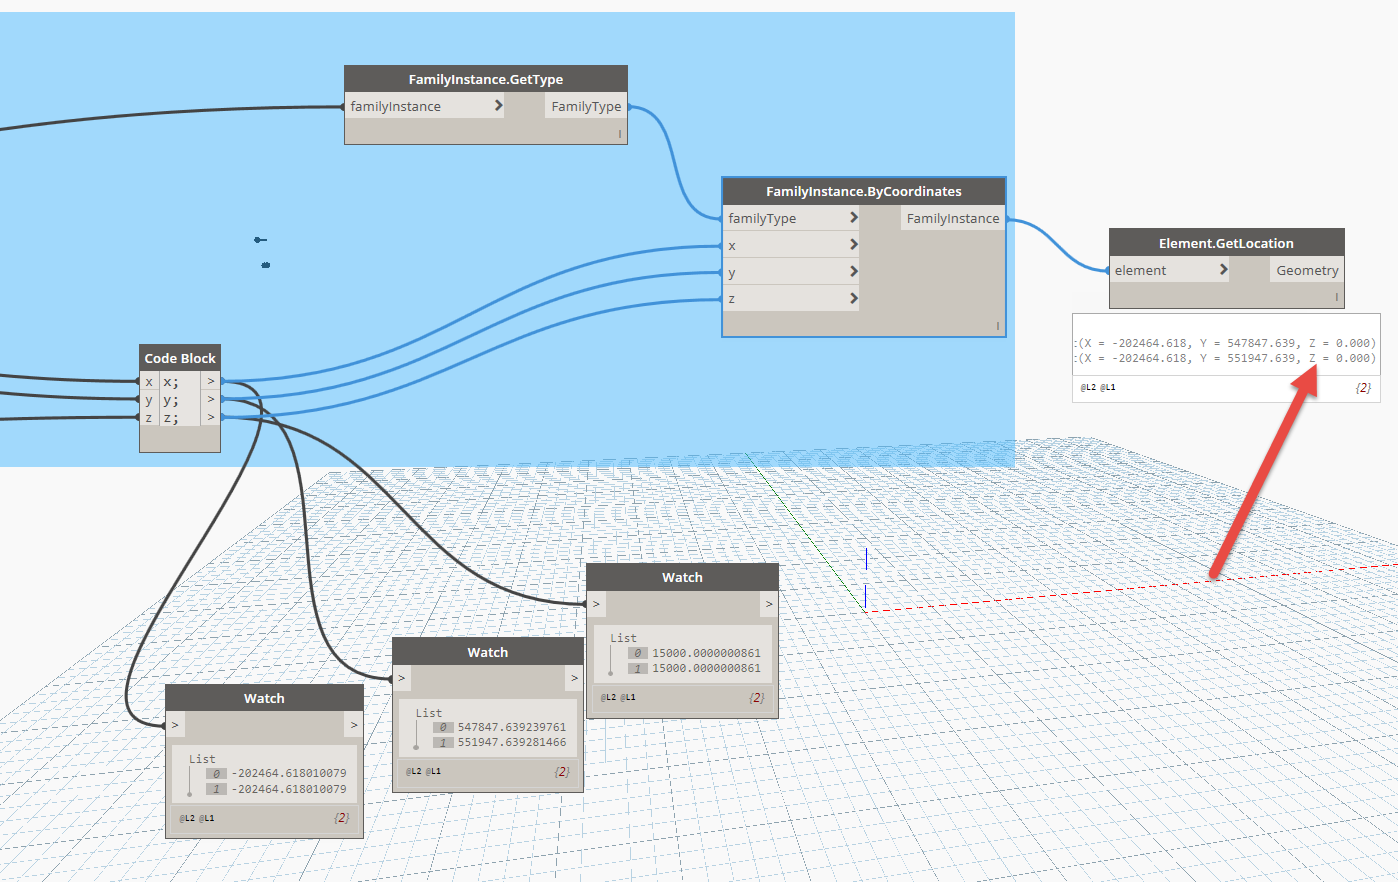
Task: Click the Geometry output port of Element.GetLocation
Action: click(1307, 270)
